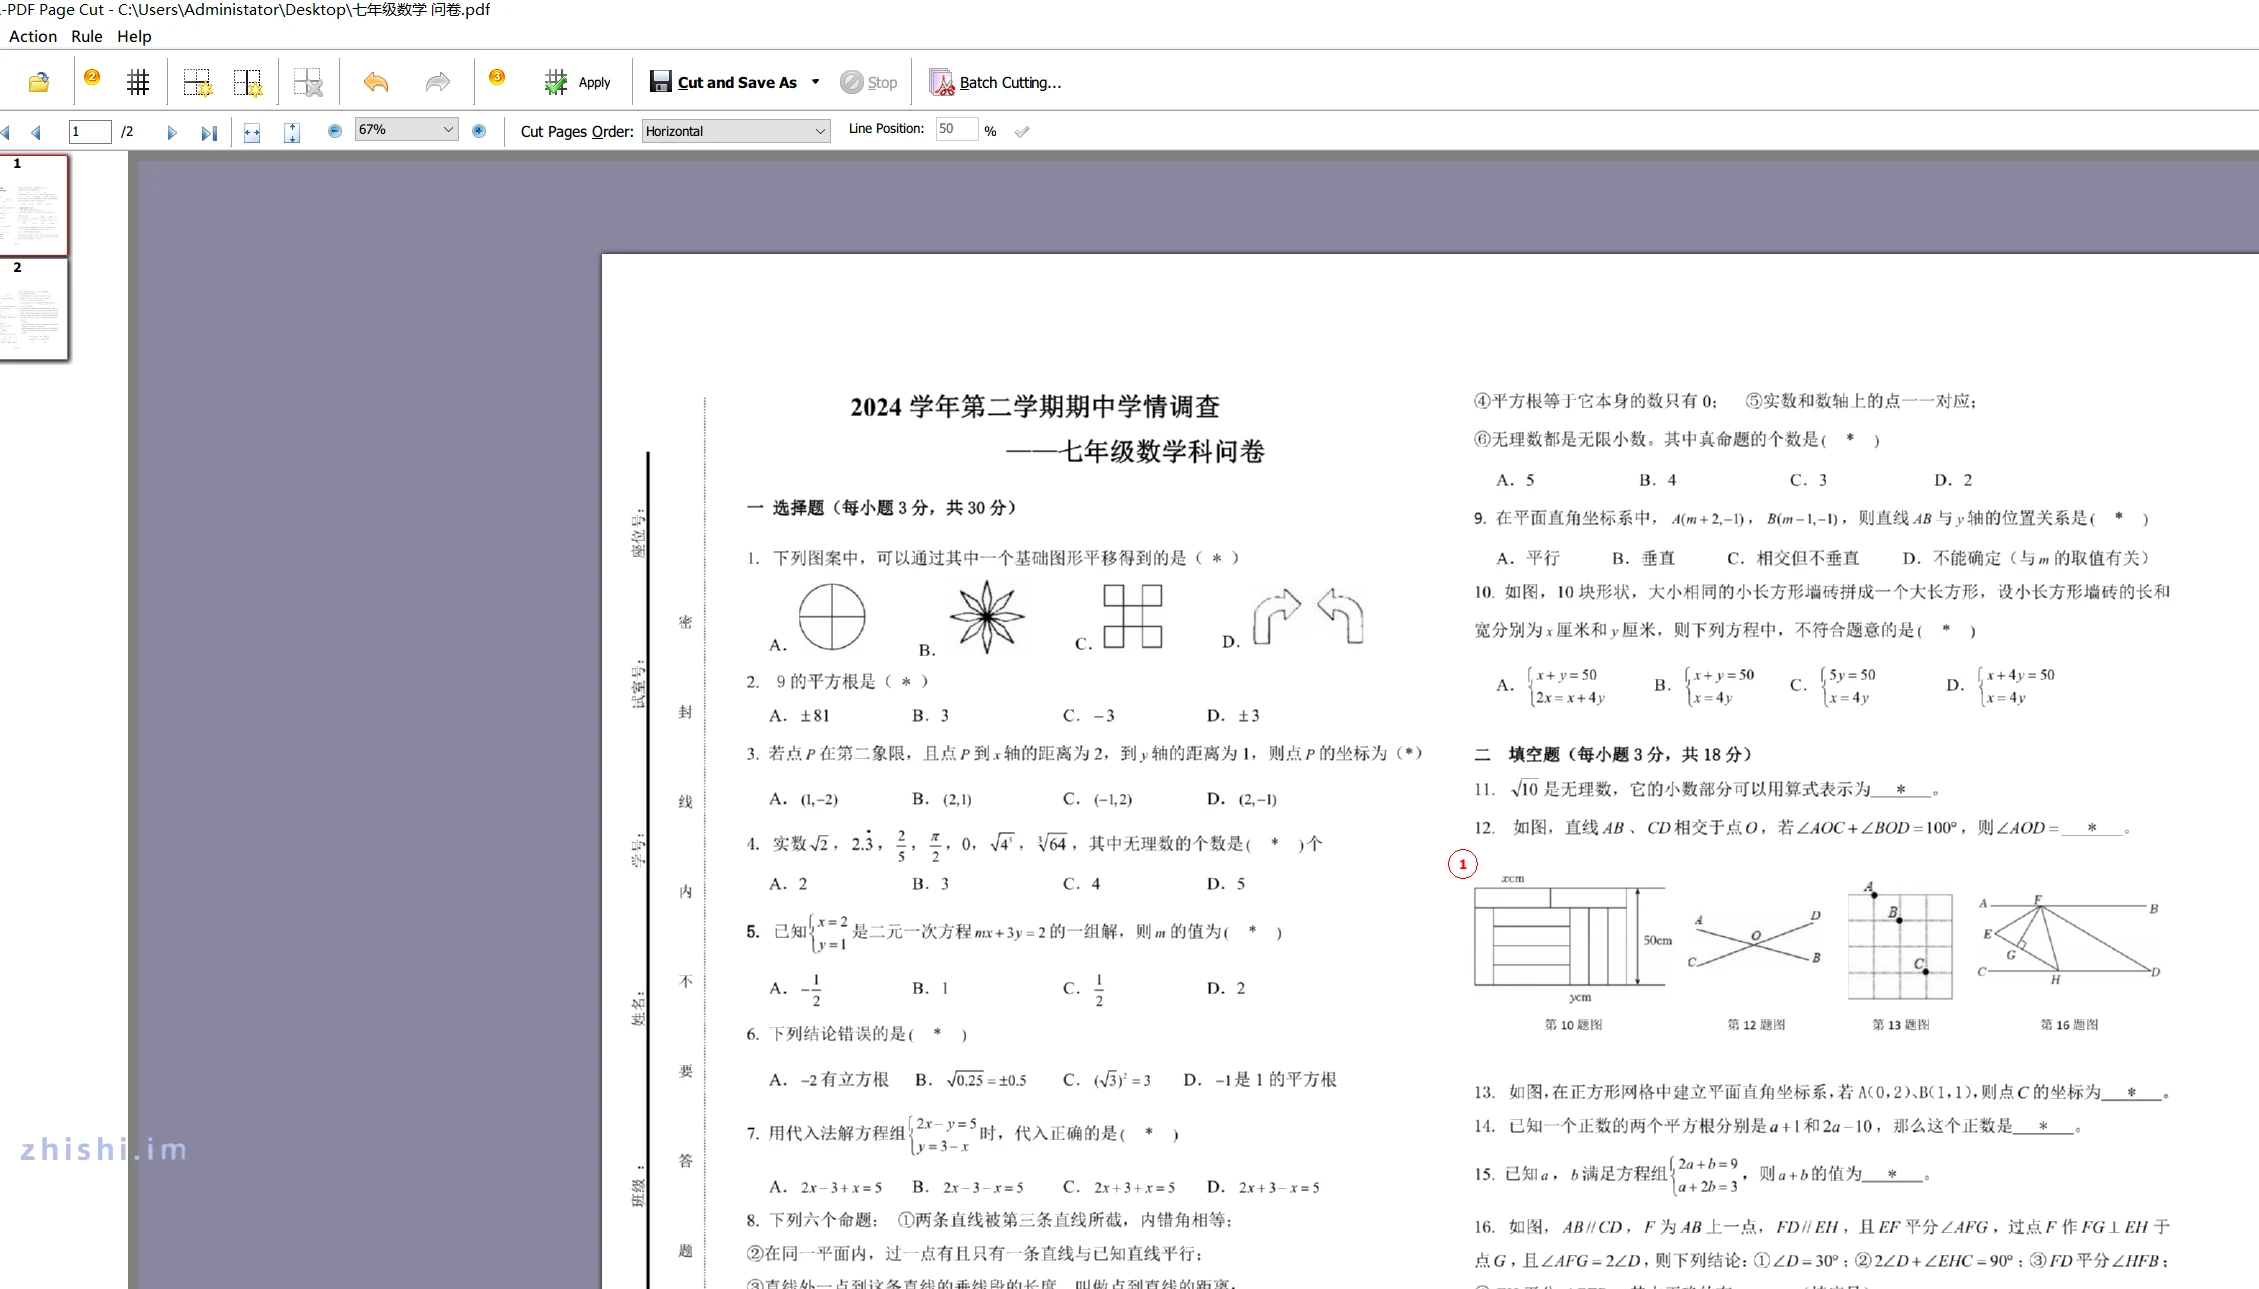Open the Help menu
Screen dimensions: 2259x1289
pos(134,36)
